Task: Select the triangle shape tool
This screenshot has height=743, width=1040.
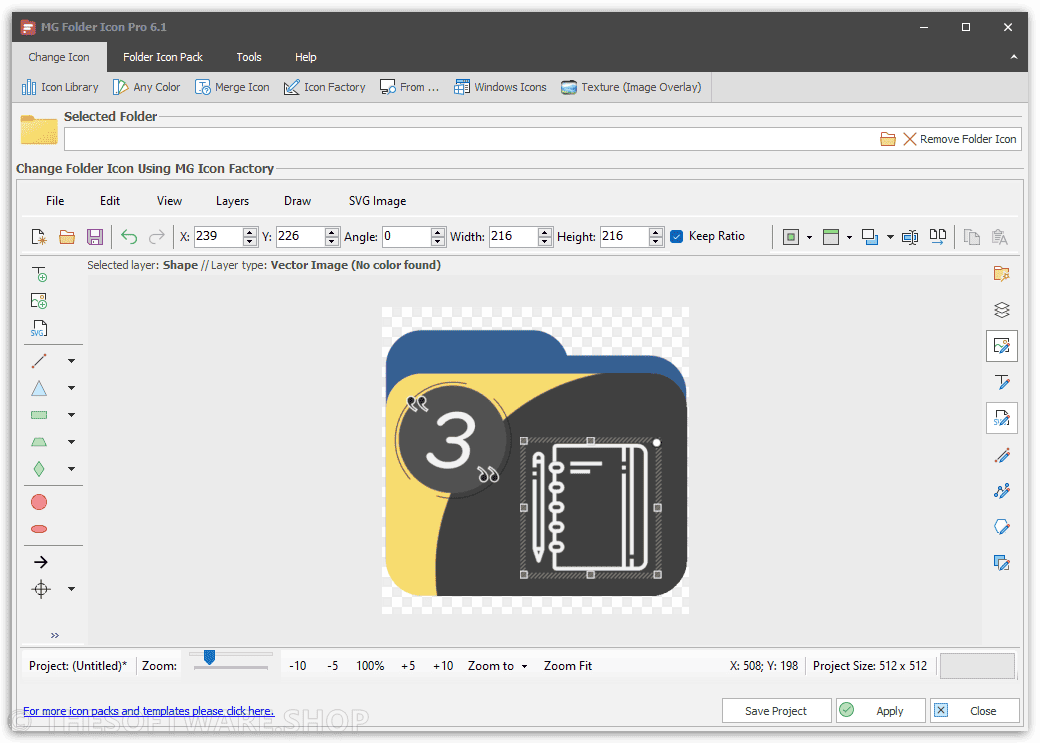Action: 39,388
